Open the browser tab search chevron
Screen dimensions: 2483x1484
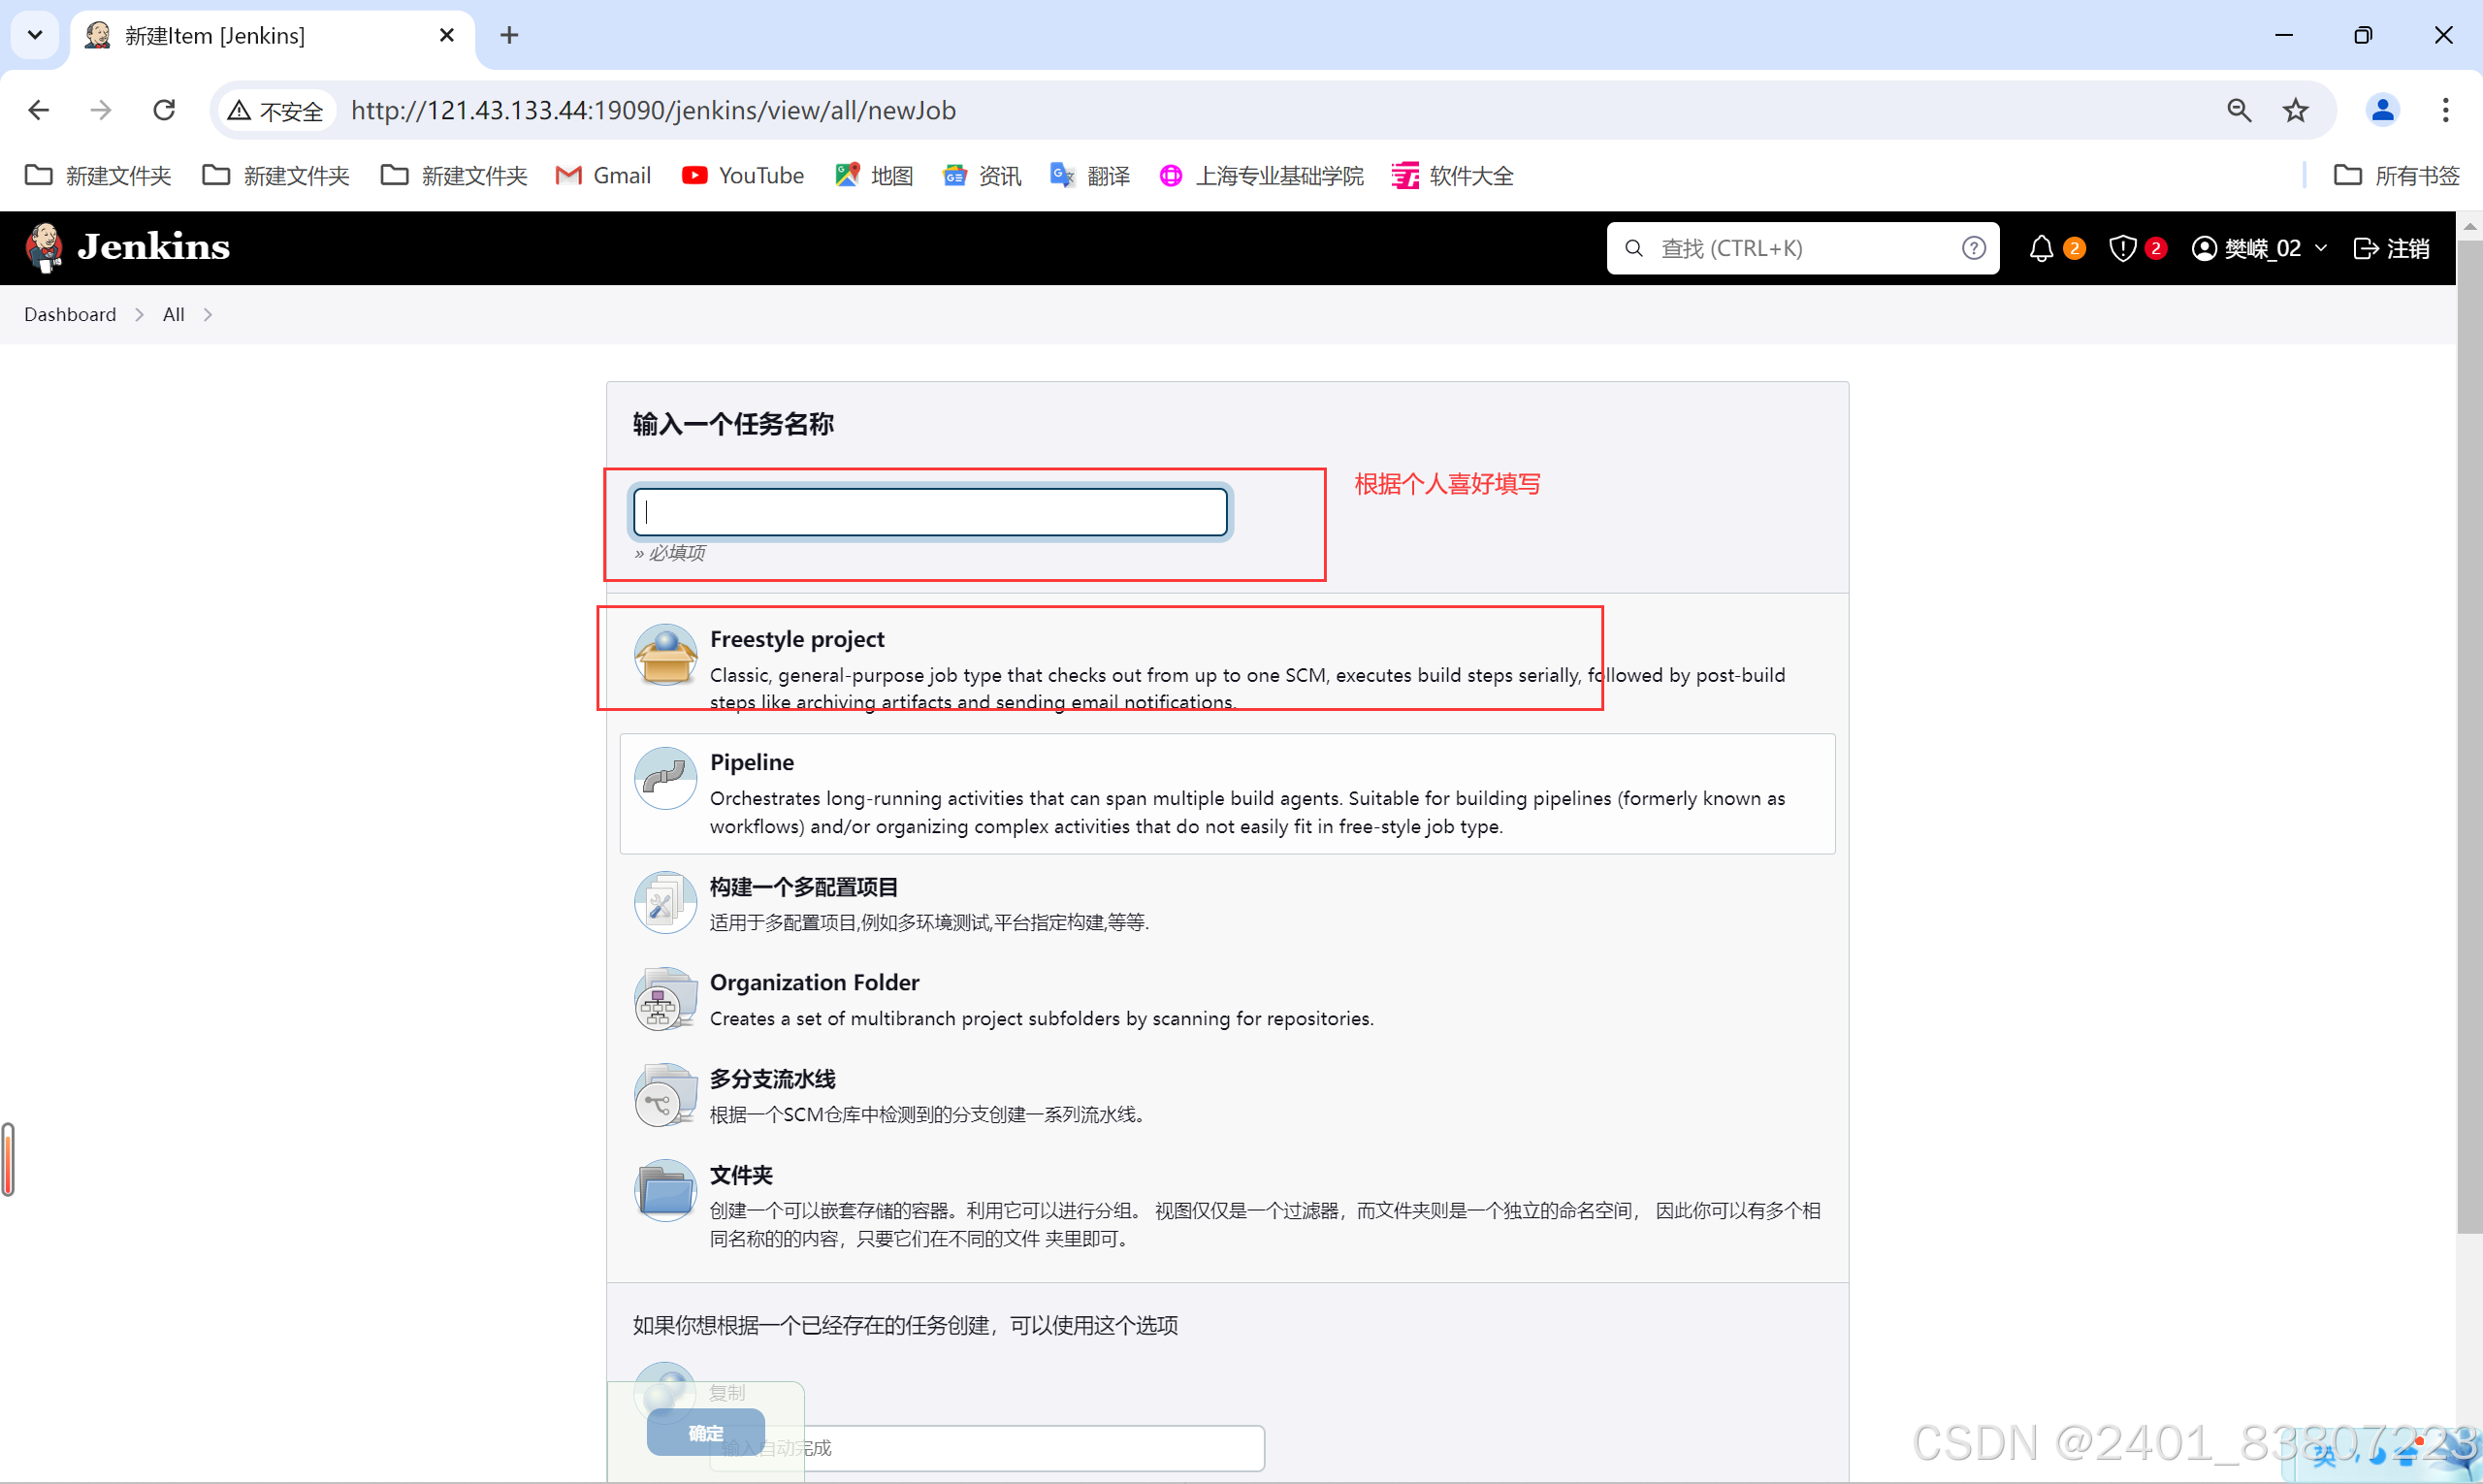(34, 34)
